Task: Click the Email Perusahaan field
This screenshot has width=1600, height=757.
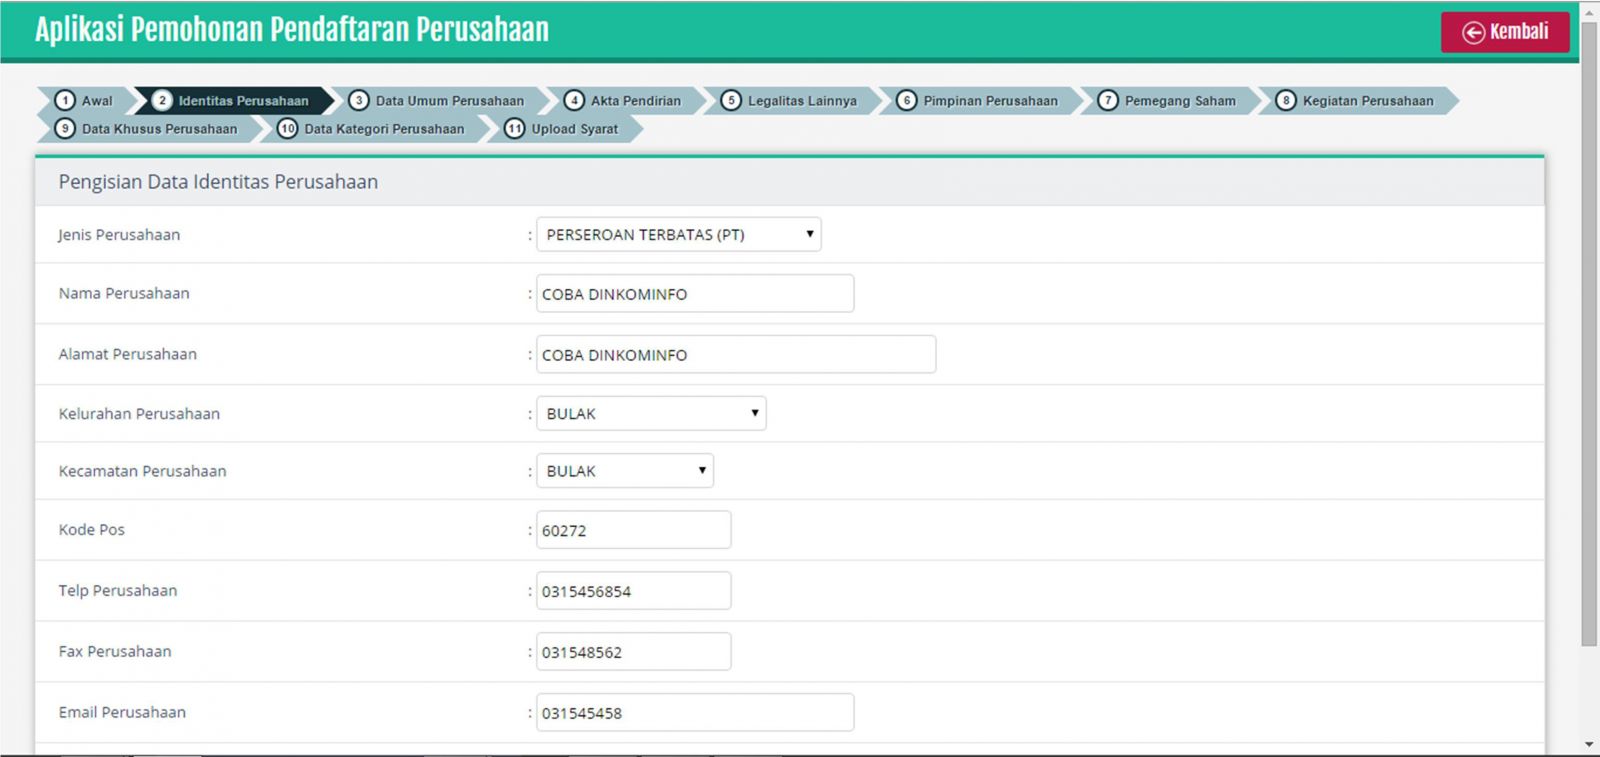Action: click(695, 713)
